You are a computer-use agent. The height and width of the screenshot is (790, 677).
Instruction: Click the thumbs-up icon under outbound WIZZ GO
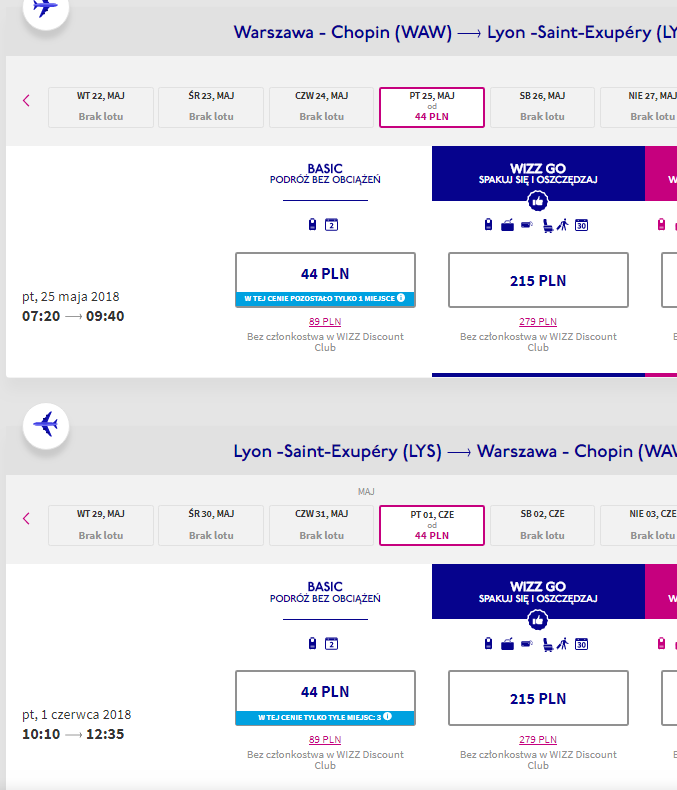(x=538, y=202)
